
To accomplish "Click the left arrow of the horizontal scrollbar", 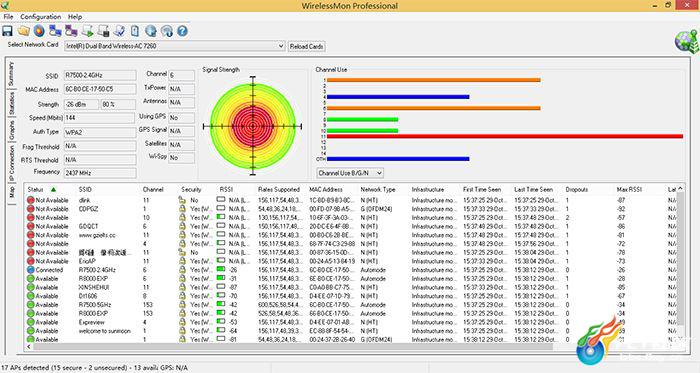I will tap(29, 347).
